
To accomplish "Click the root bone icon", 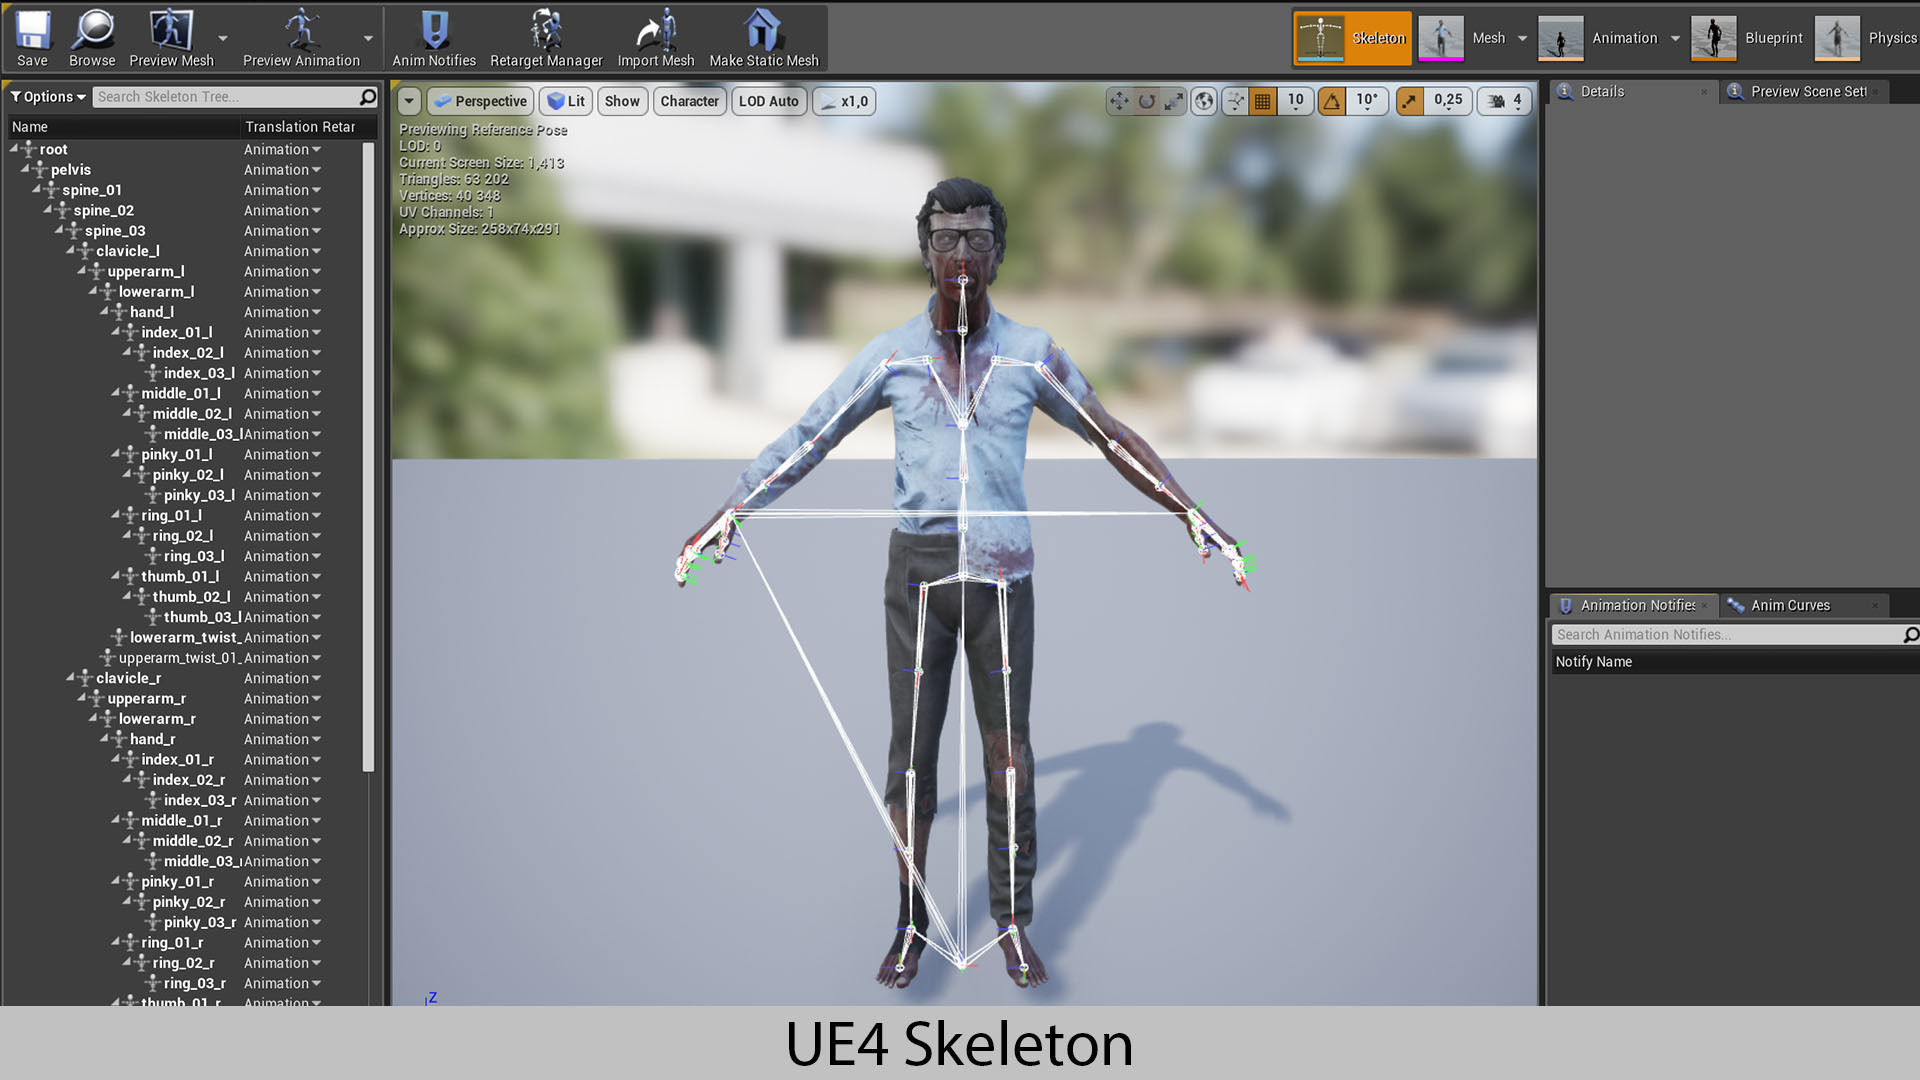I will 29,149.
